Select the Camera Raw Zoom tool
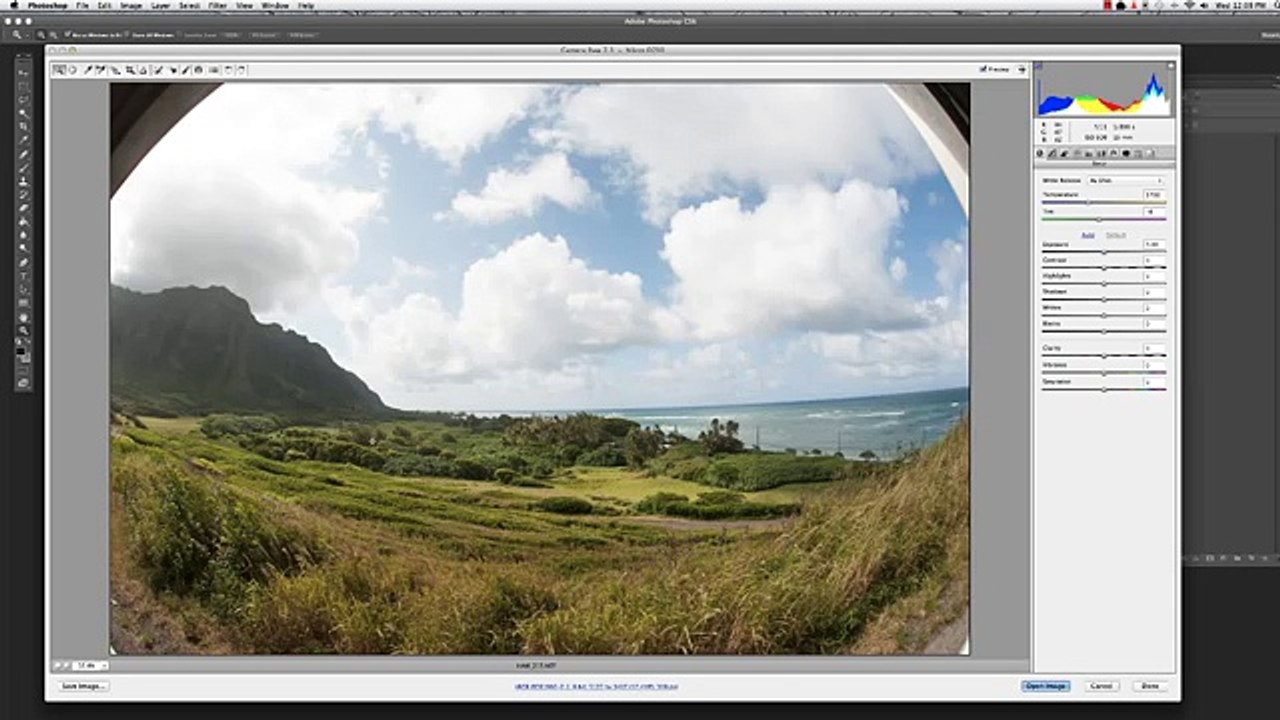 click(x=59, y=70)
